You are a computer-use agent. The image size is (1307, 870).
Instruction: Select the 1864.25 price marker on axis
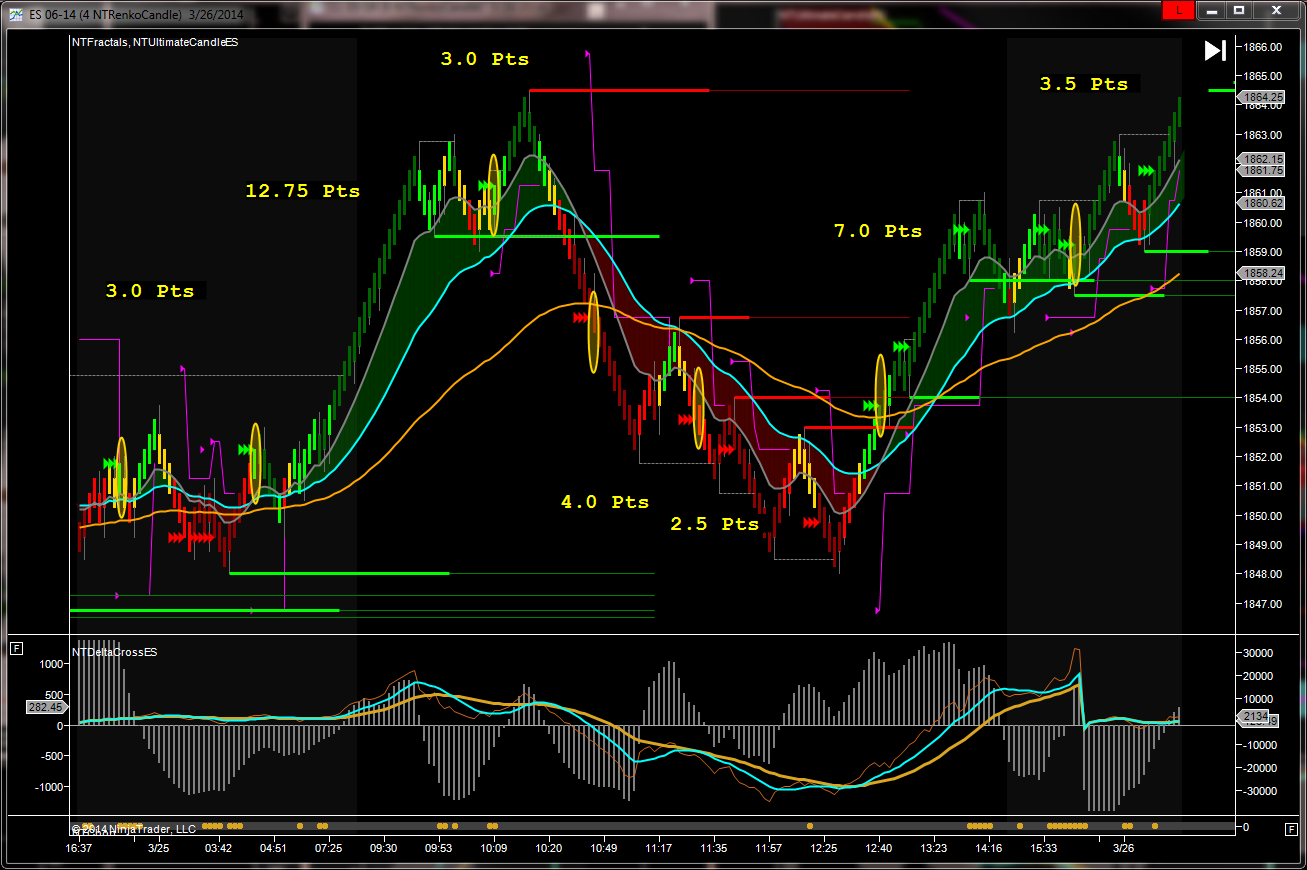(x=1262, y=97)
